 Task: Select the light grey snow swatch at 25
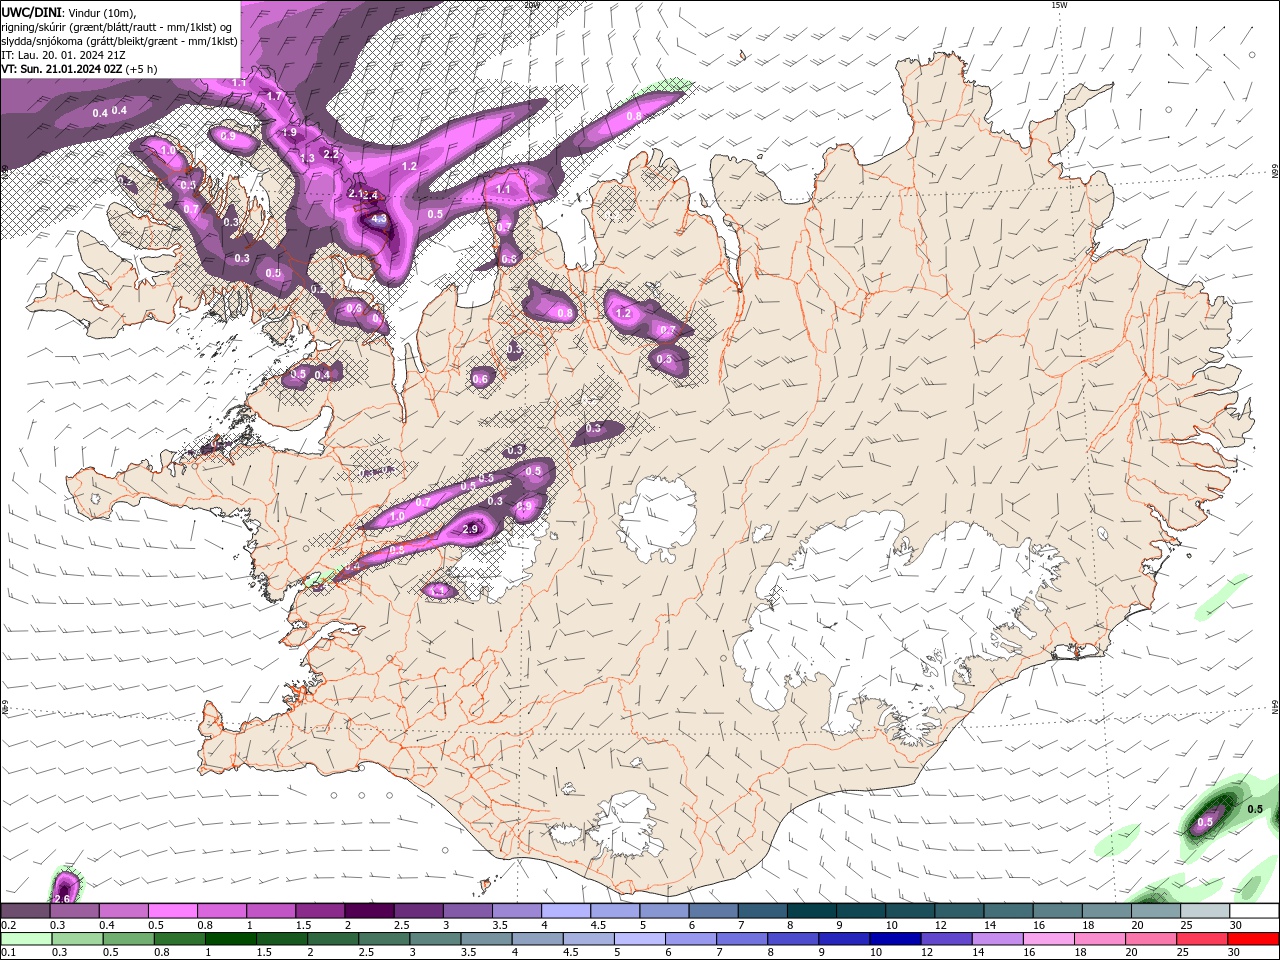tap(1205, 910)
